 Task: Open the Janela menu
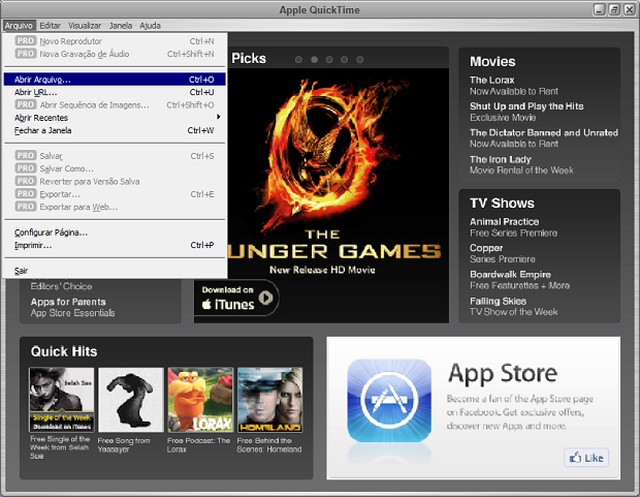click(120, 26)
